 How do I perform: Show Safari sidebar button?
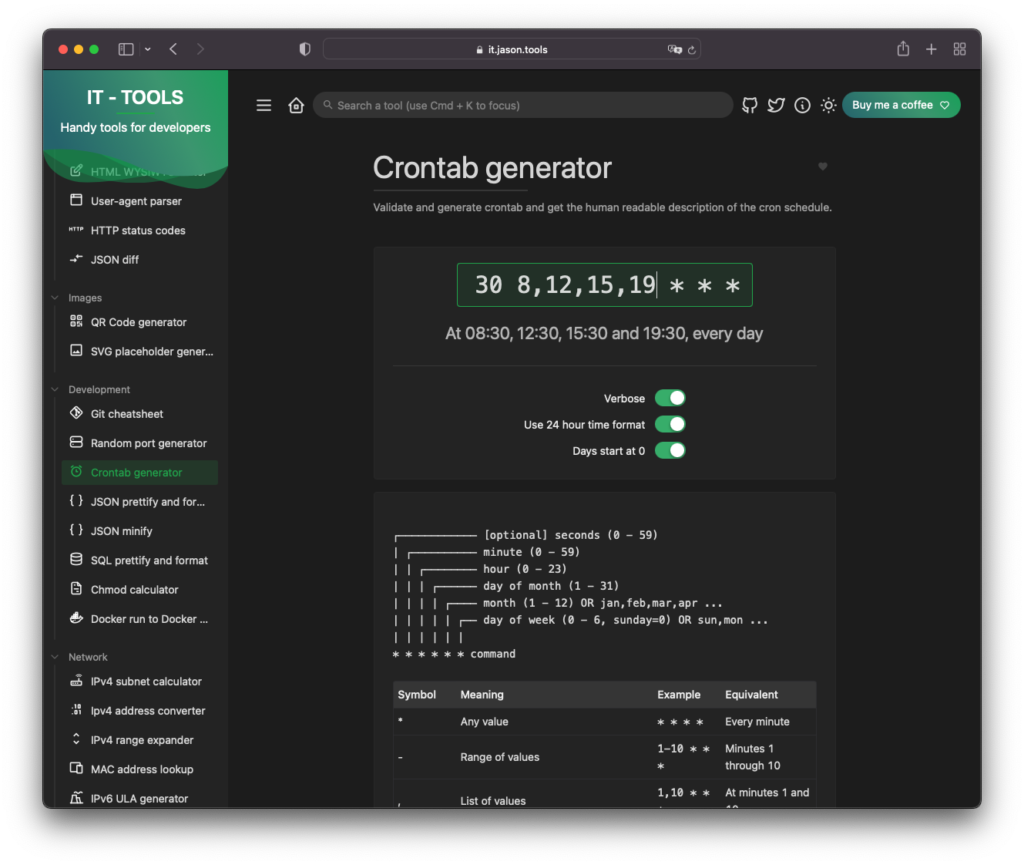(x=125, y=49)
